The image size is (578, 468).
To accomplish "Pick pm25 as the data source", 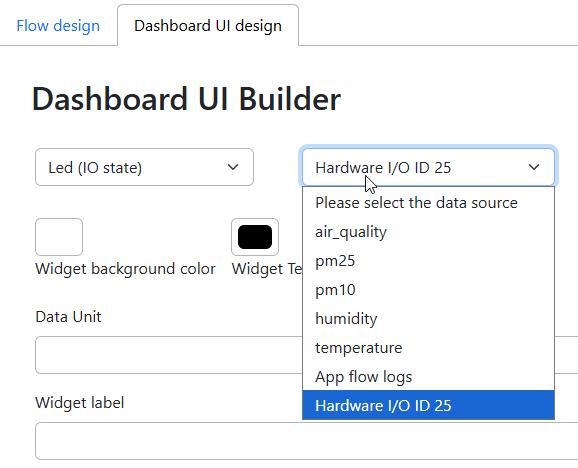I will pos(428,261).
